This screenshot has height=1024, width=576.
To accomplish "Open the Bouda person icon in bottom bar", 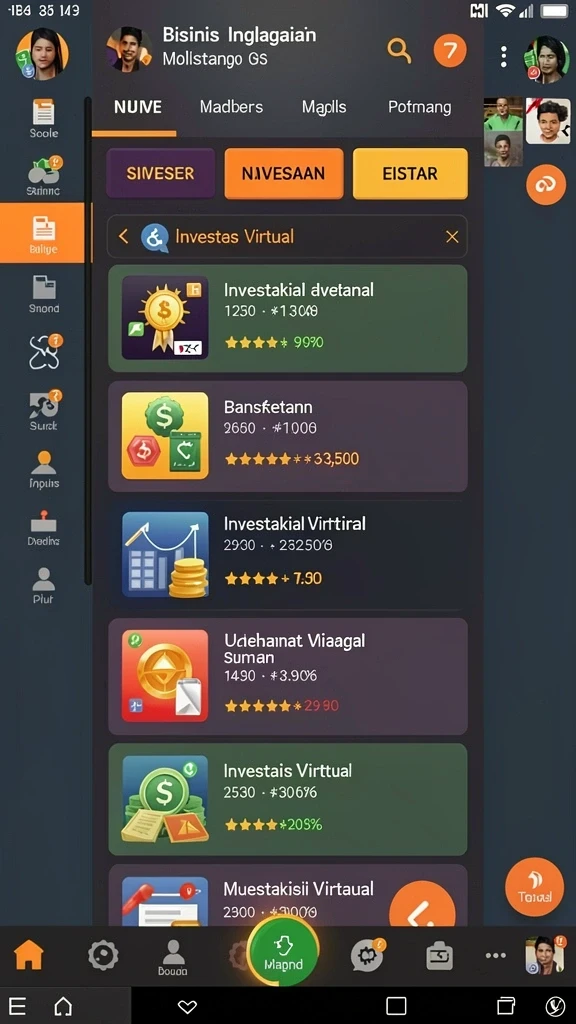I will tap(173, 957).
